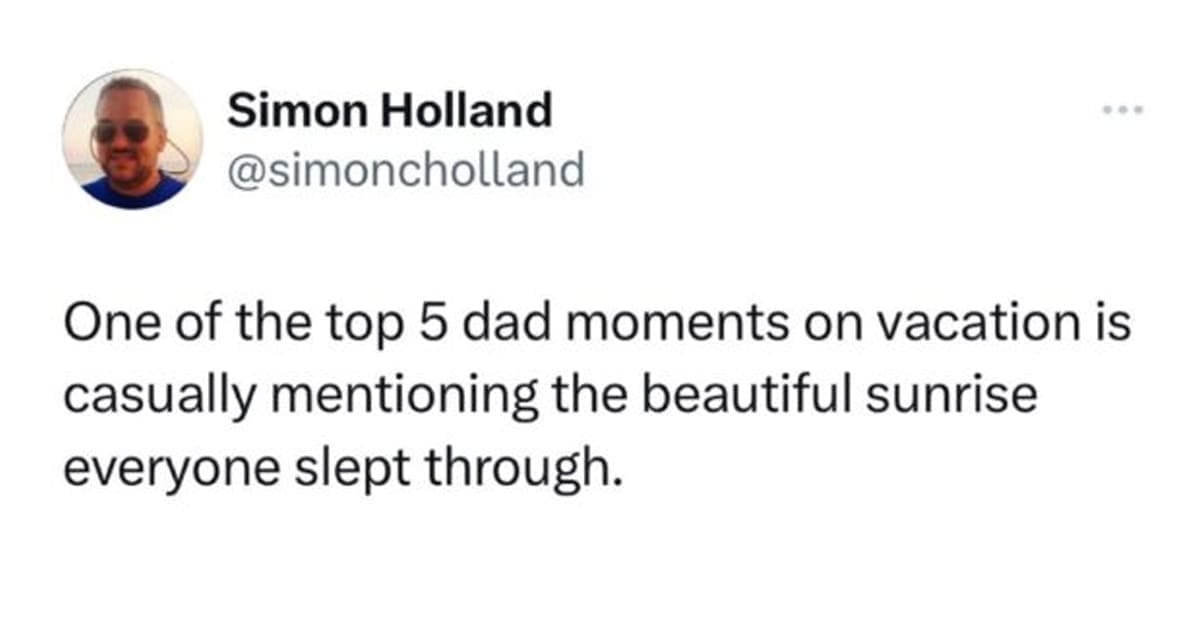This screenshot has width=1200, height=630.
Task: Click the tweet author header area
Action: pos(390,135)
